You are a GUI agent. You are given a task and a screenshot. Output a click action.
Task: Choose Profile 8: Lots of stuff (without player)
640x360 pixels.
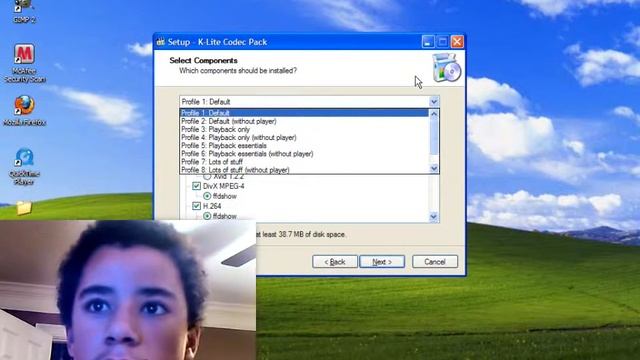pos(304,170)
